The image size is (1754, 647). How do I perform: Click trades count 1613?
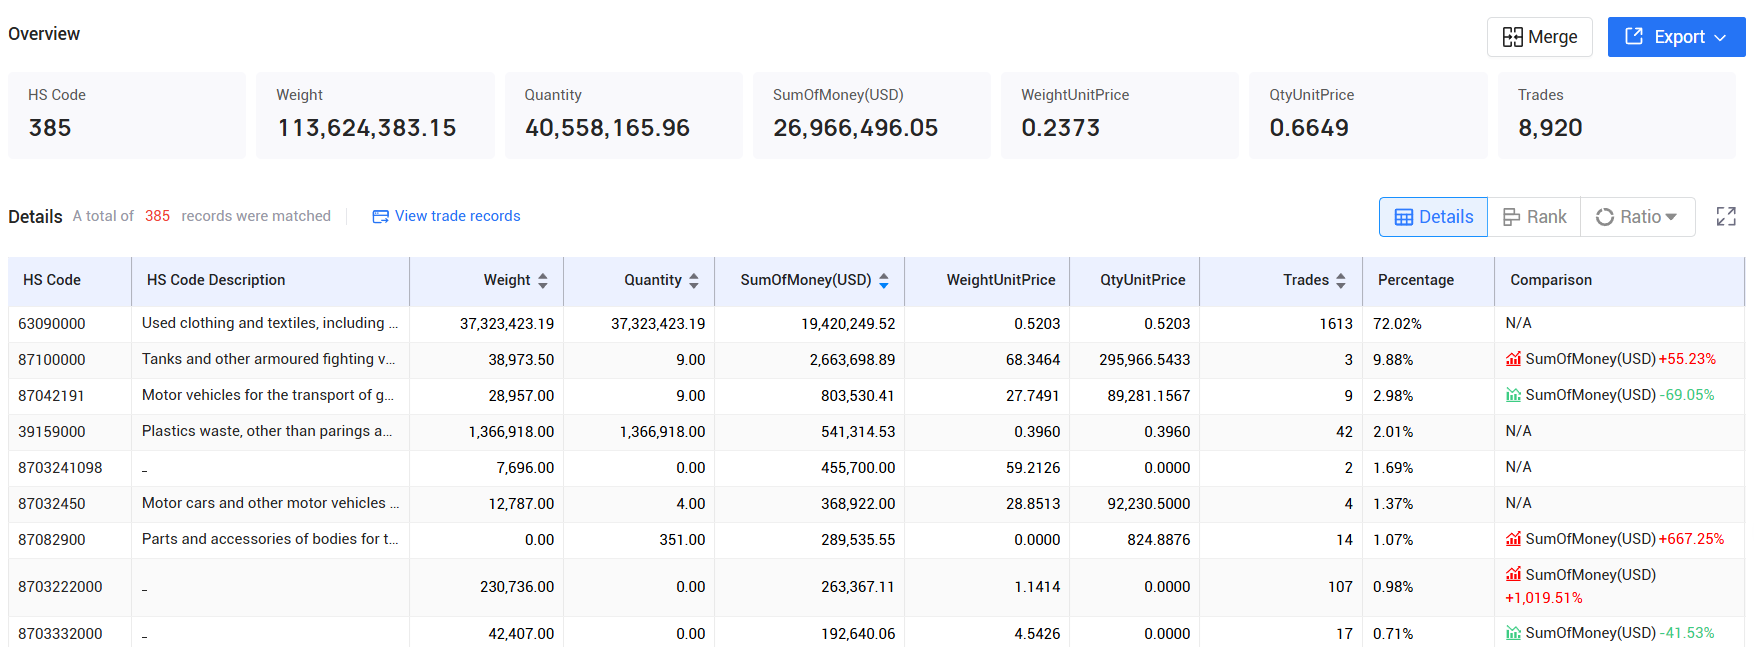1336,324
